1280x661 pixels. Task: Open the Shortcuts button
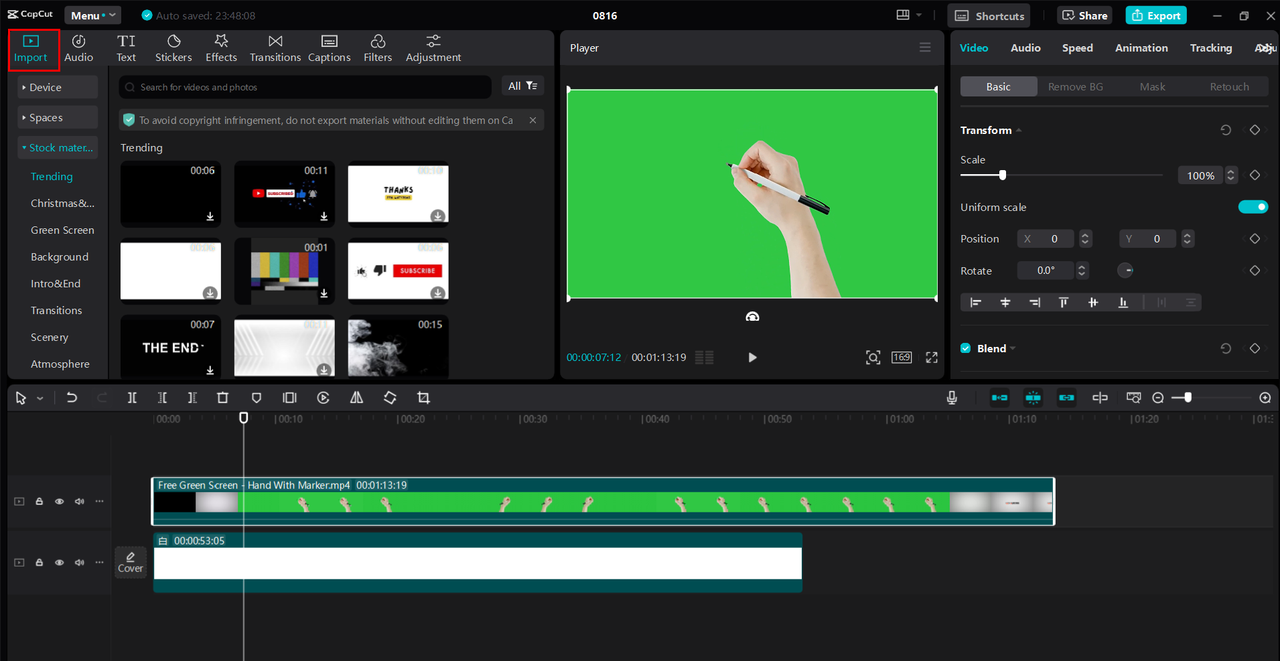click(989, 15)
